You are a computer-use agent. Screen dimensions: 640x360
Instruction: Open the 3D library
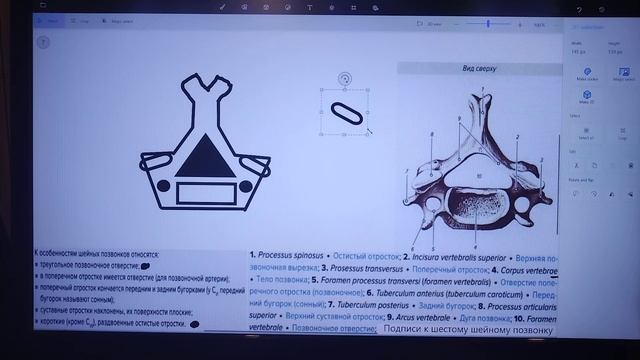coord(376,7)
